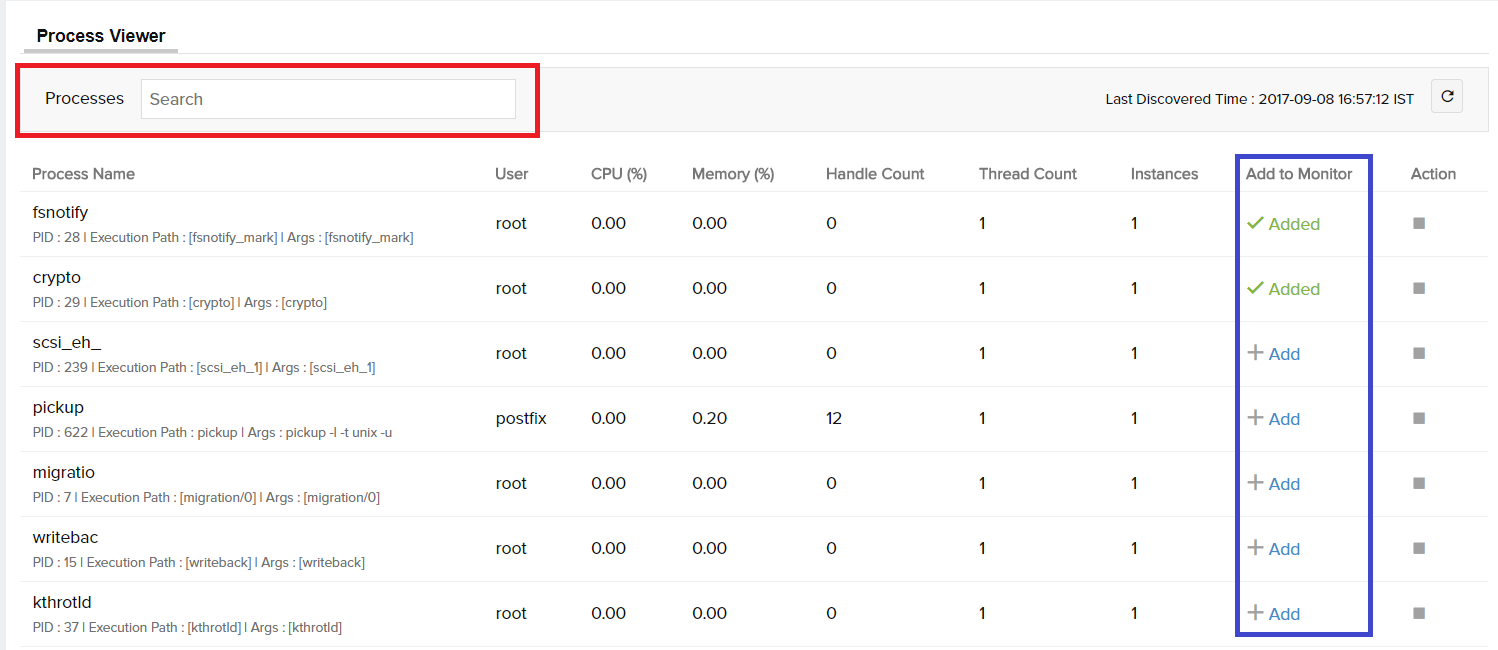
Task: Add kthrotld process to monitor
Action: [x=1274, y=614]
